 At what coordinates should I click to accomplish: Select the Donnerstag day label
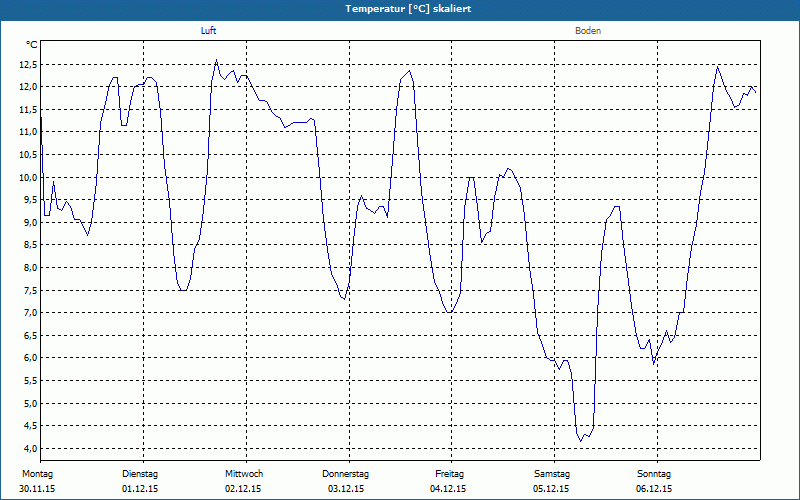click(345, 474)
